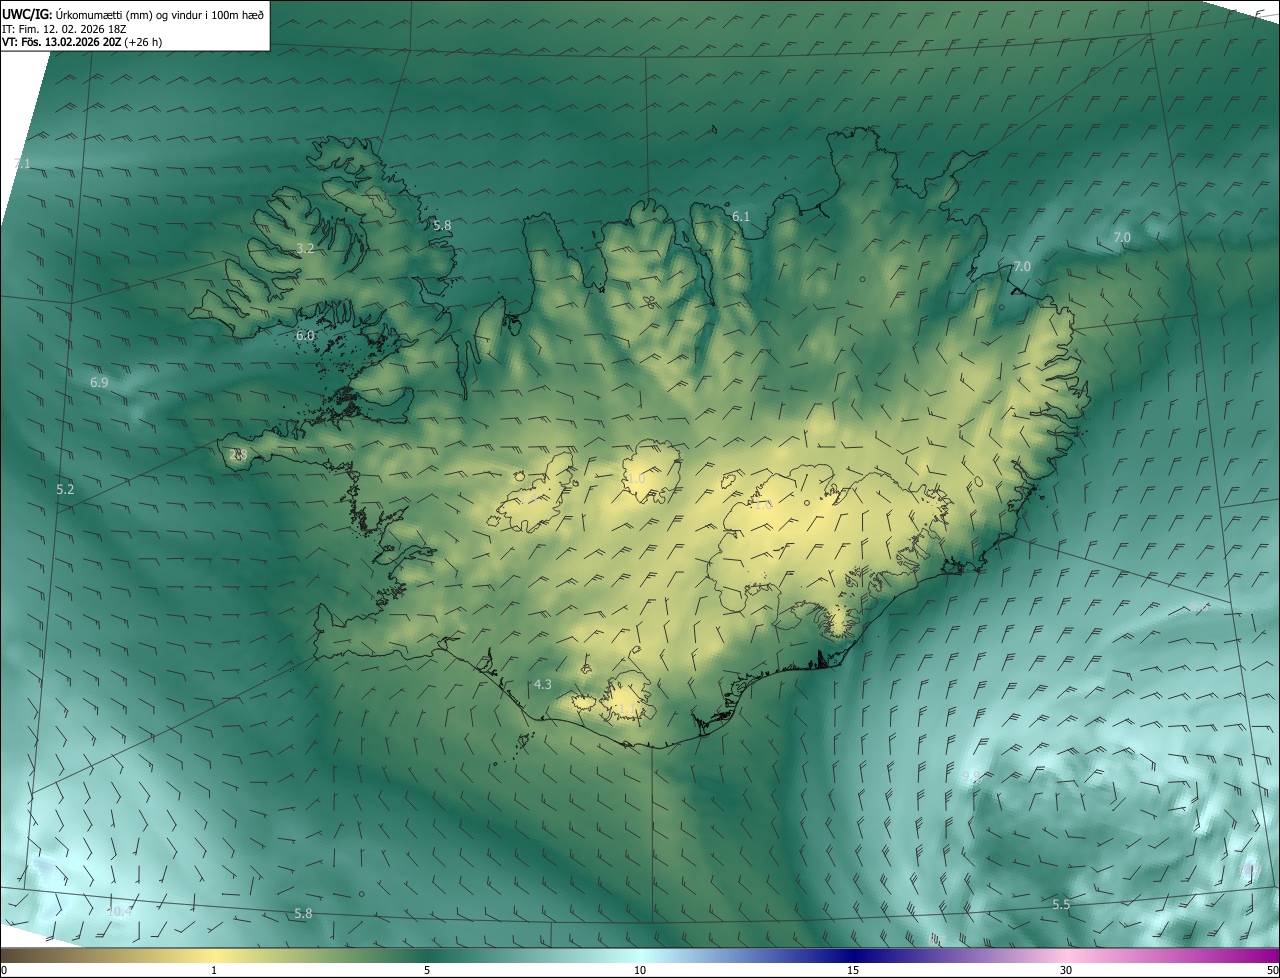
Task: Click the 10.4 value label on the map
Action: point(119,911)
